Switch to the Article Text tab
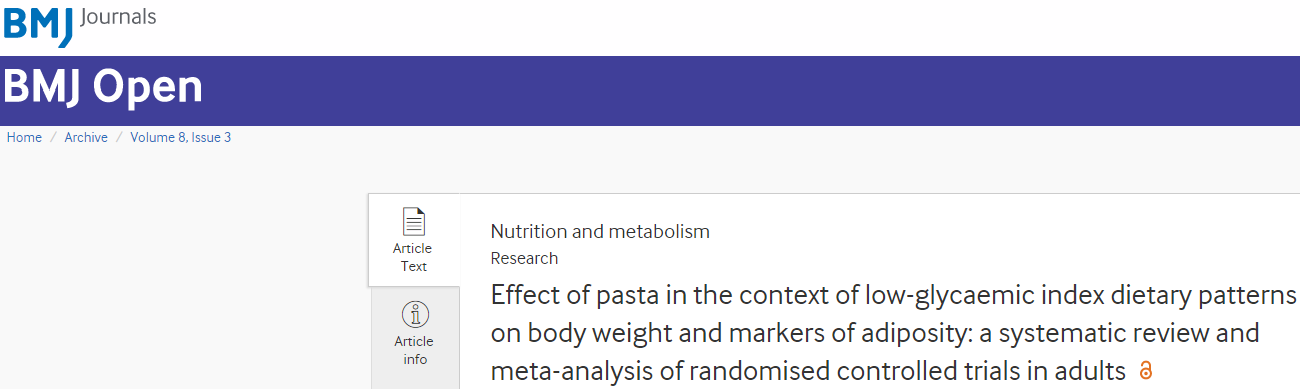The image size is (1300, 389). coord(414,240)
